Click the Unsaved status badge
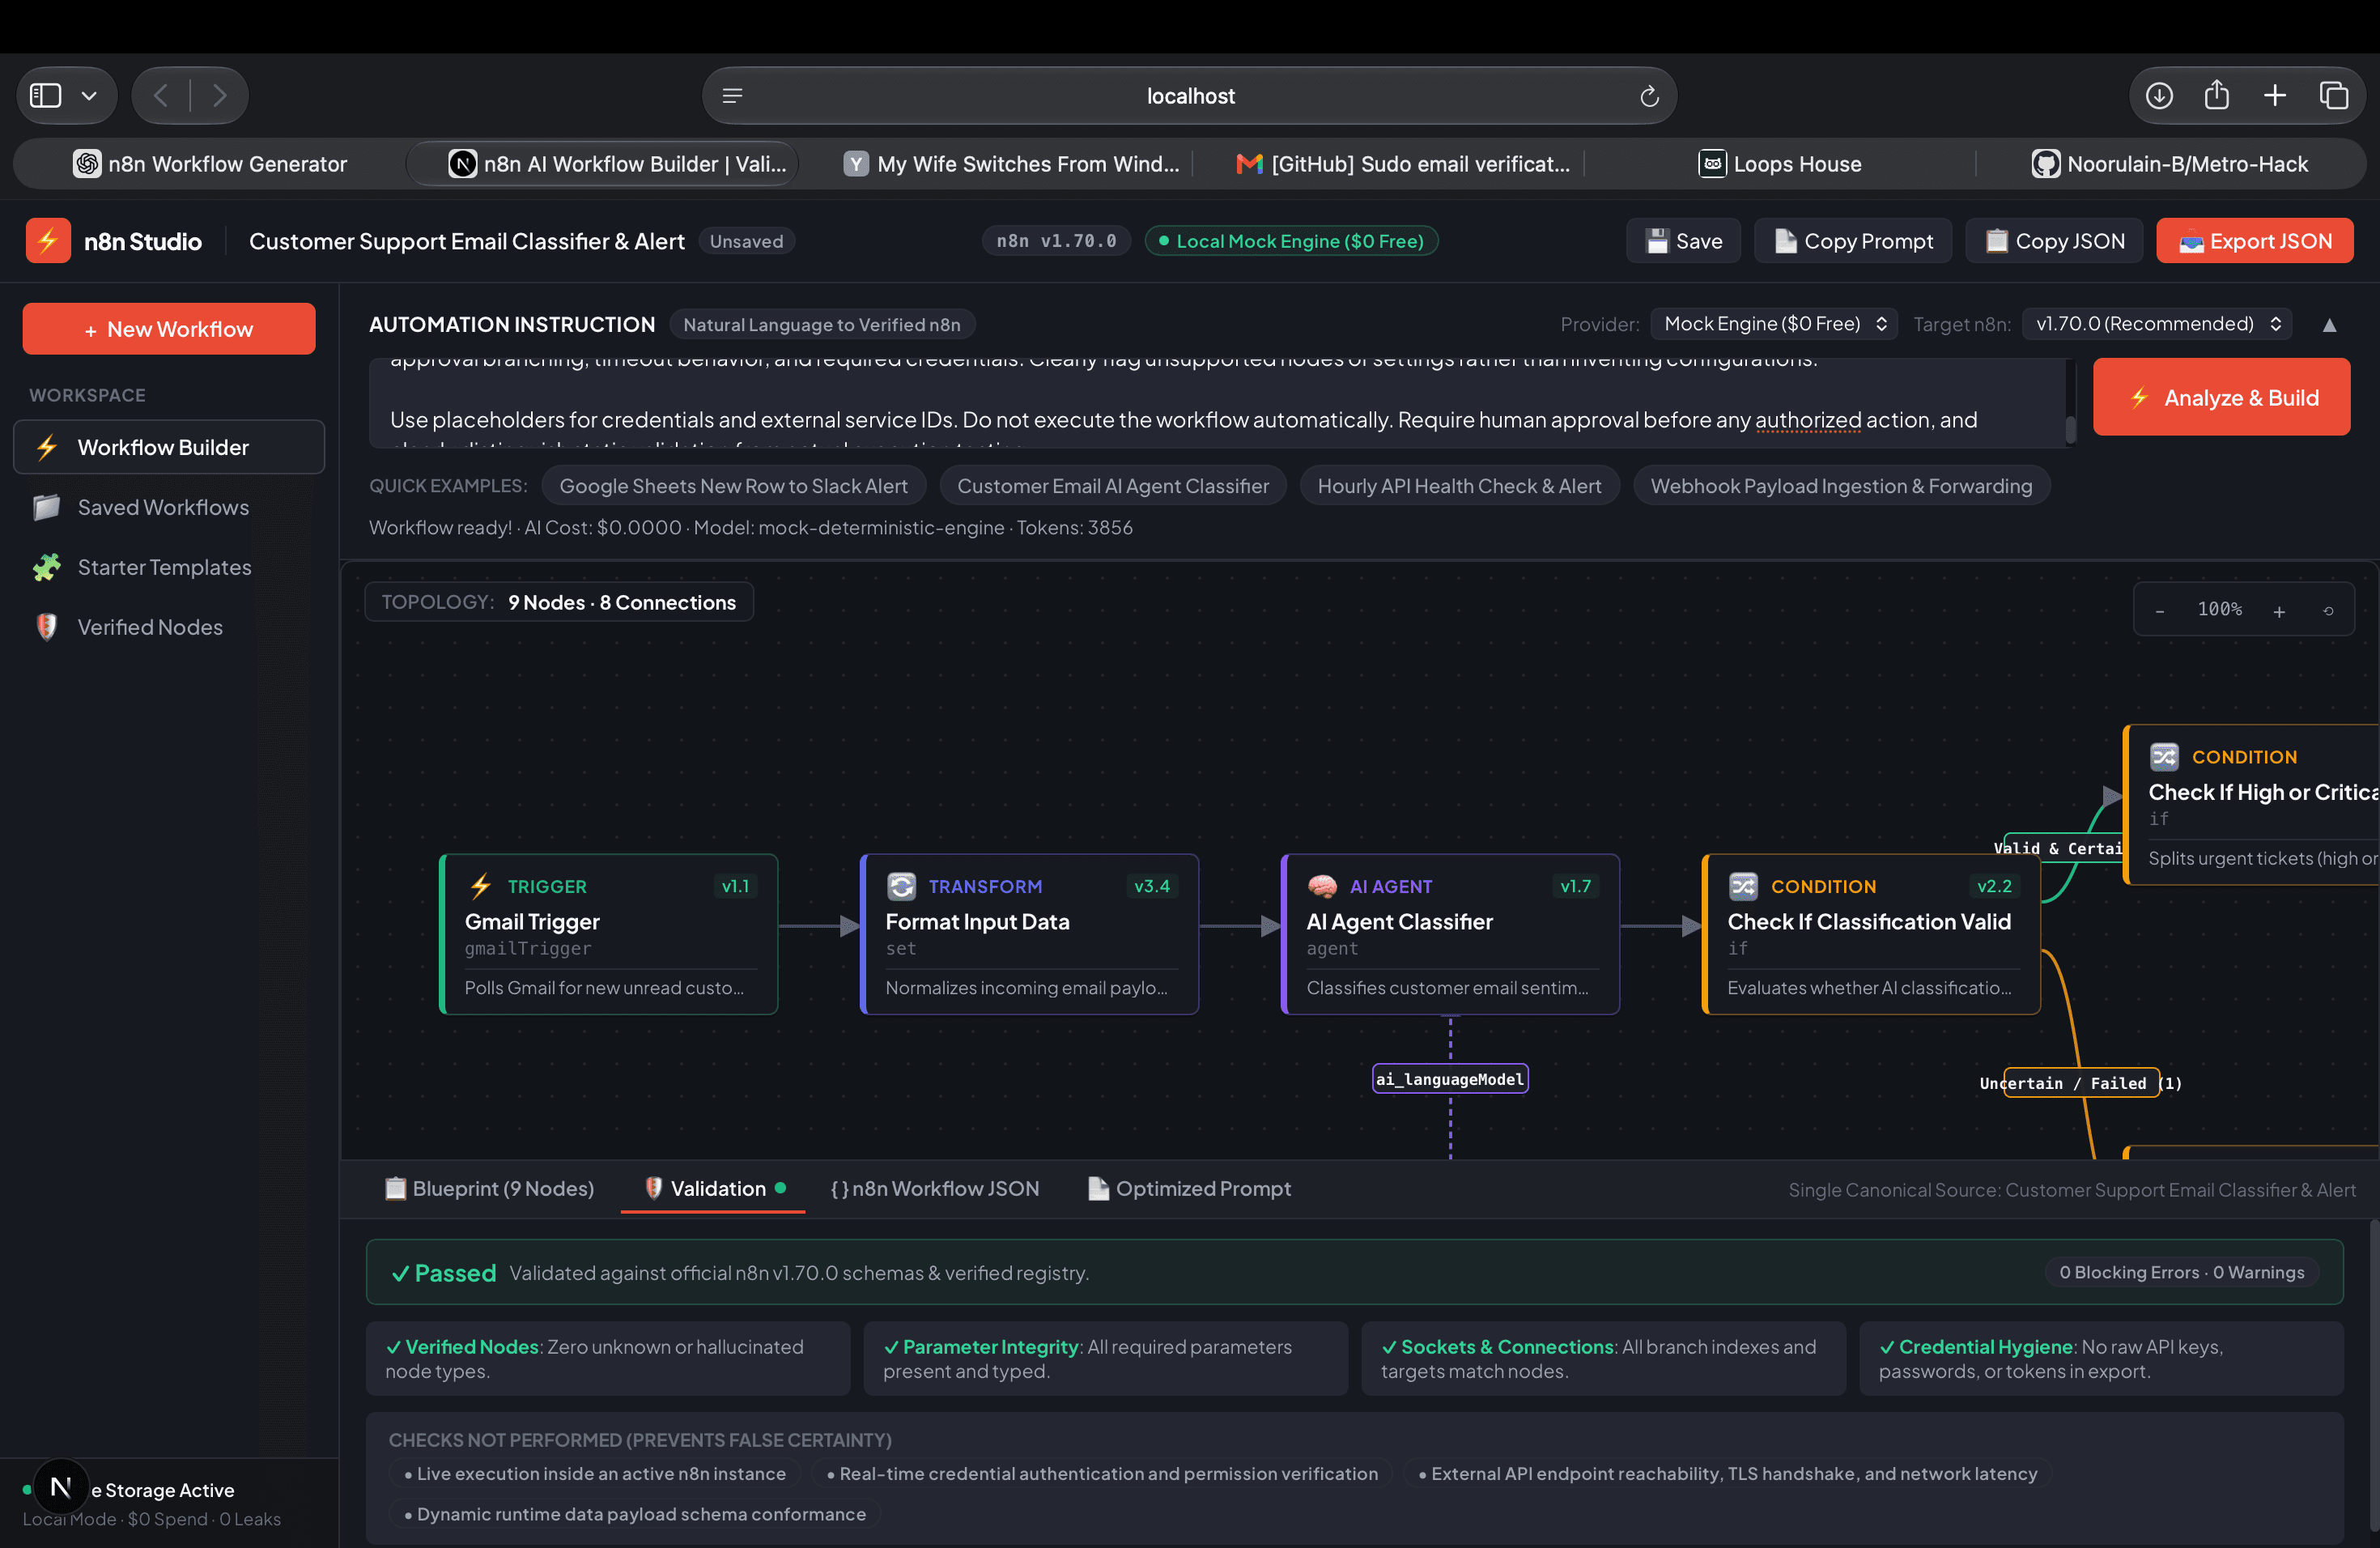Viewport: 2380px width, 1548px height. click(x=747, y=241)
